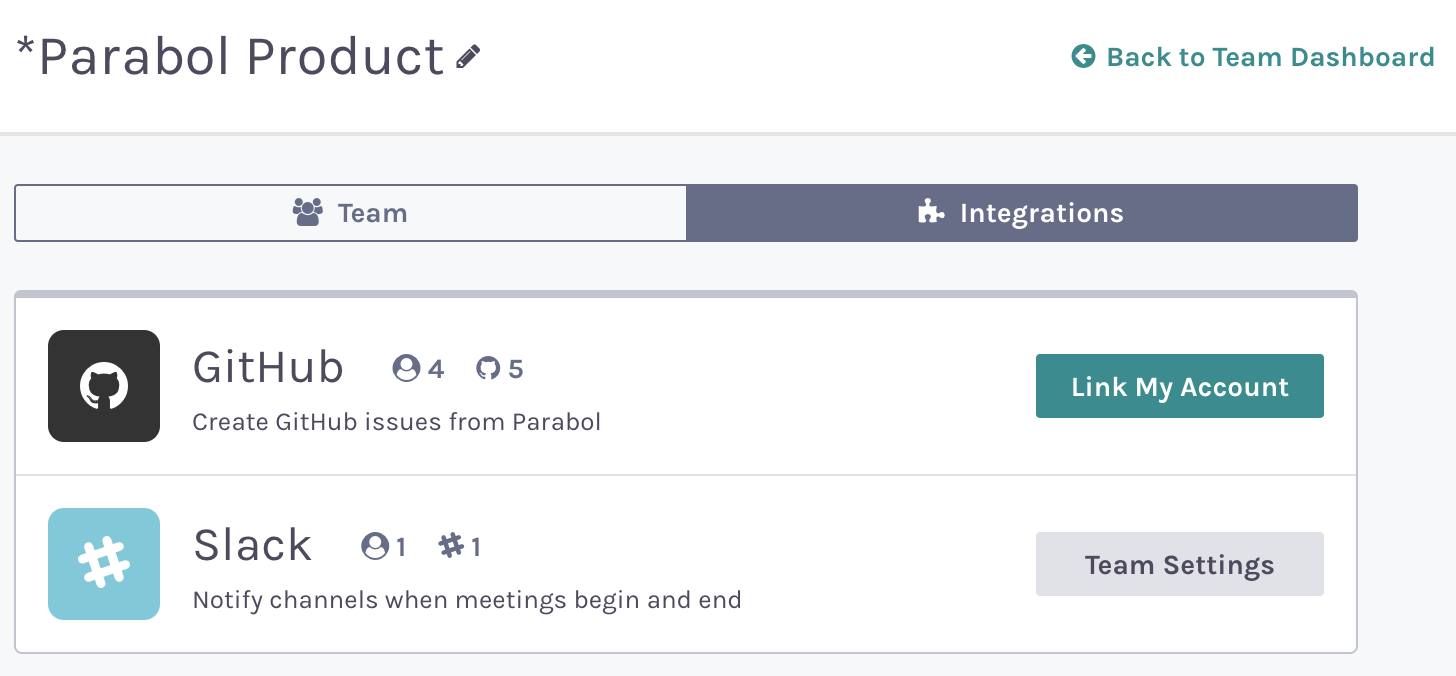
Task: Go back to Team Dashboard link text
Action: (1270, 57)
